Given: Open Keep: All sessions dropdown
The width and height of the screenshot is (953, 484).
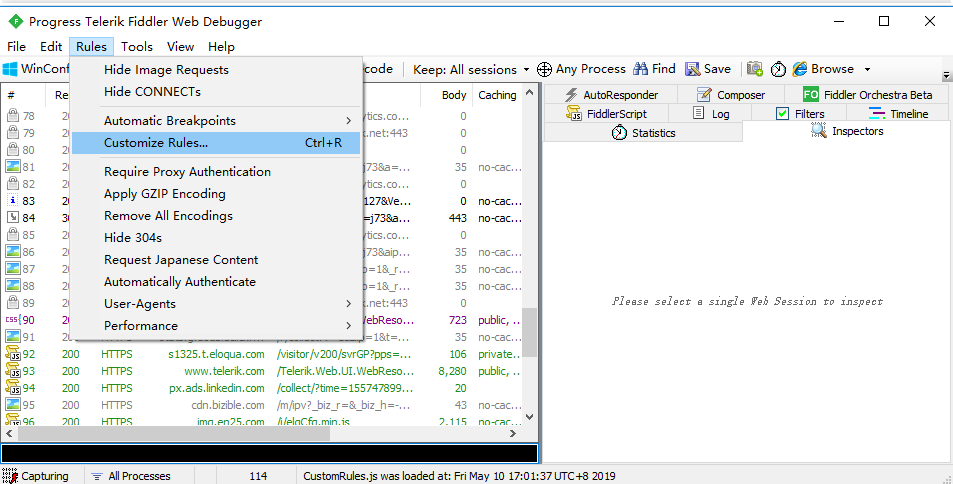Looking at the screenshot, I should pos(471,69).
